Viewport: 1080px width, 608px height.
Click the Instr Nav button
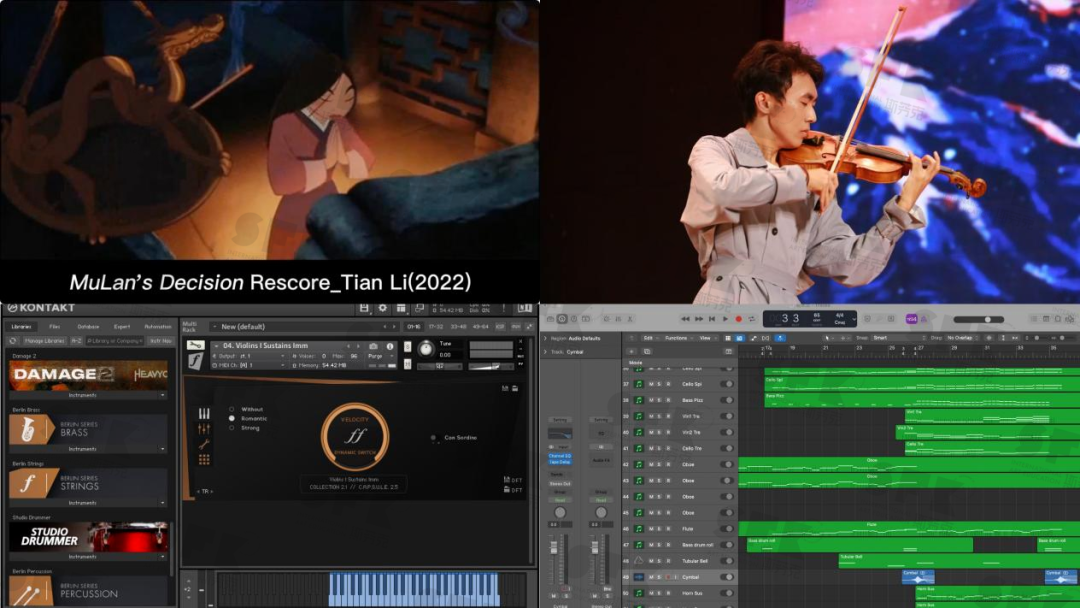[160, 341]
